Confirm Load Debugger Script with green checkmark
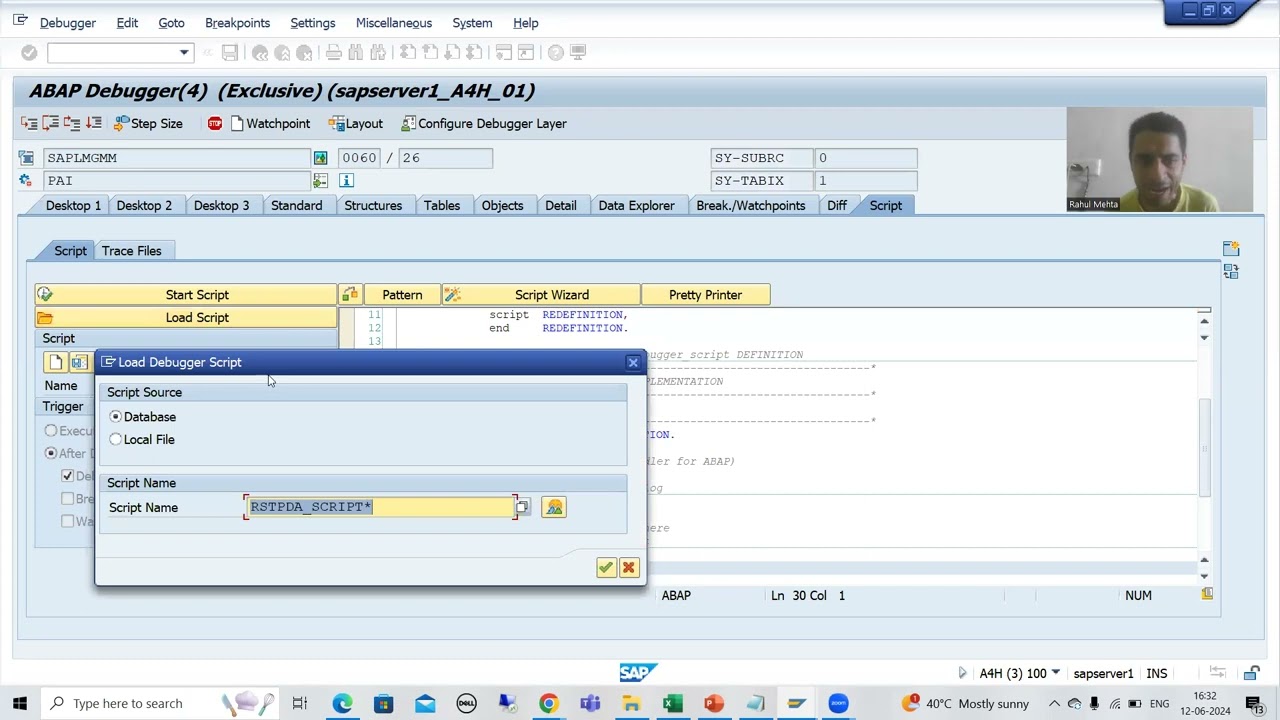 point(606,568)
